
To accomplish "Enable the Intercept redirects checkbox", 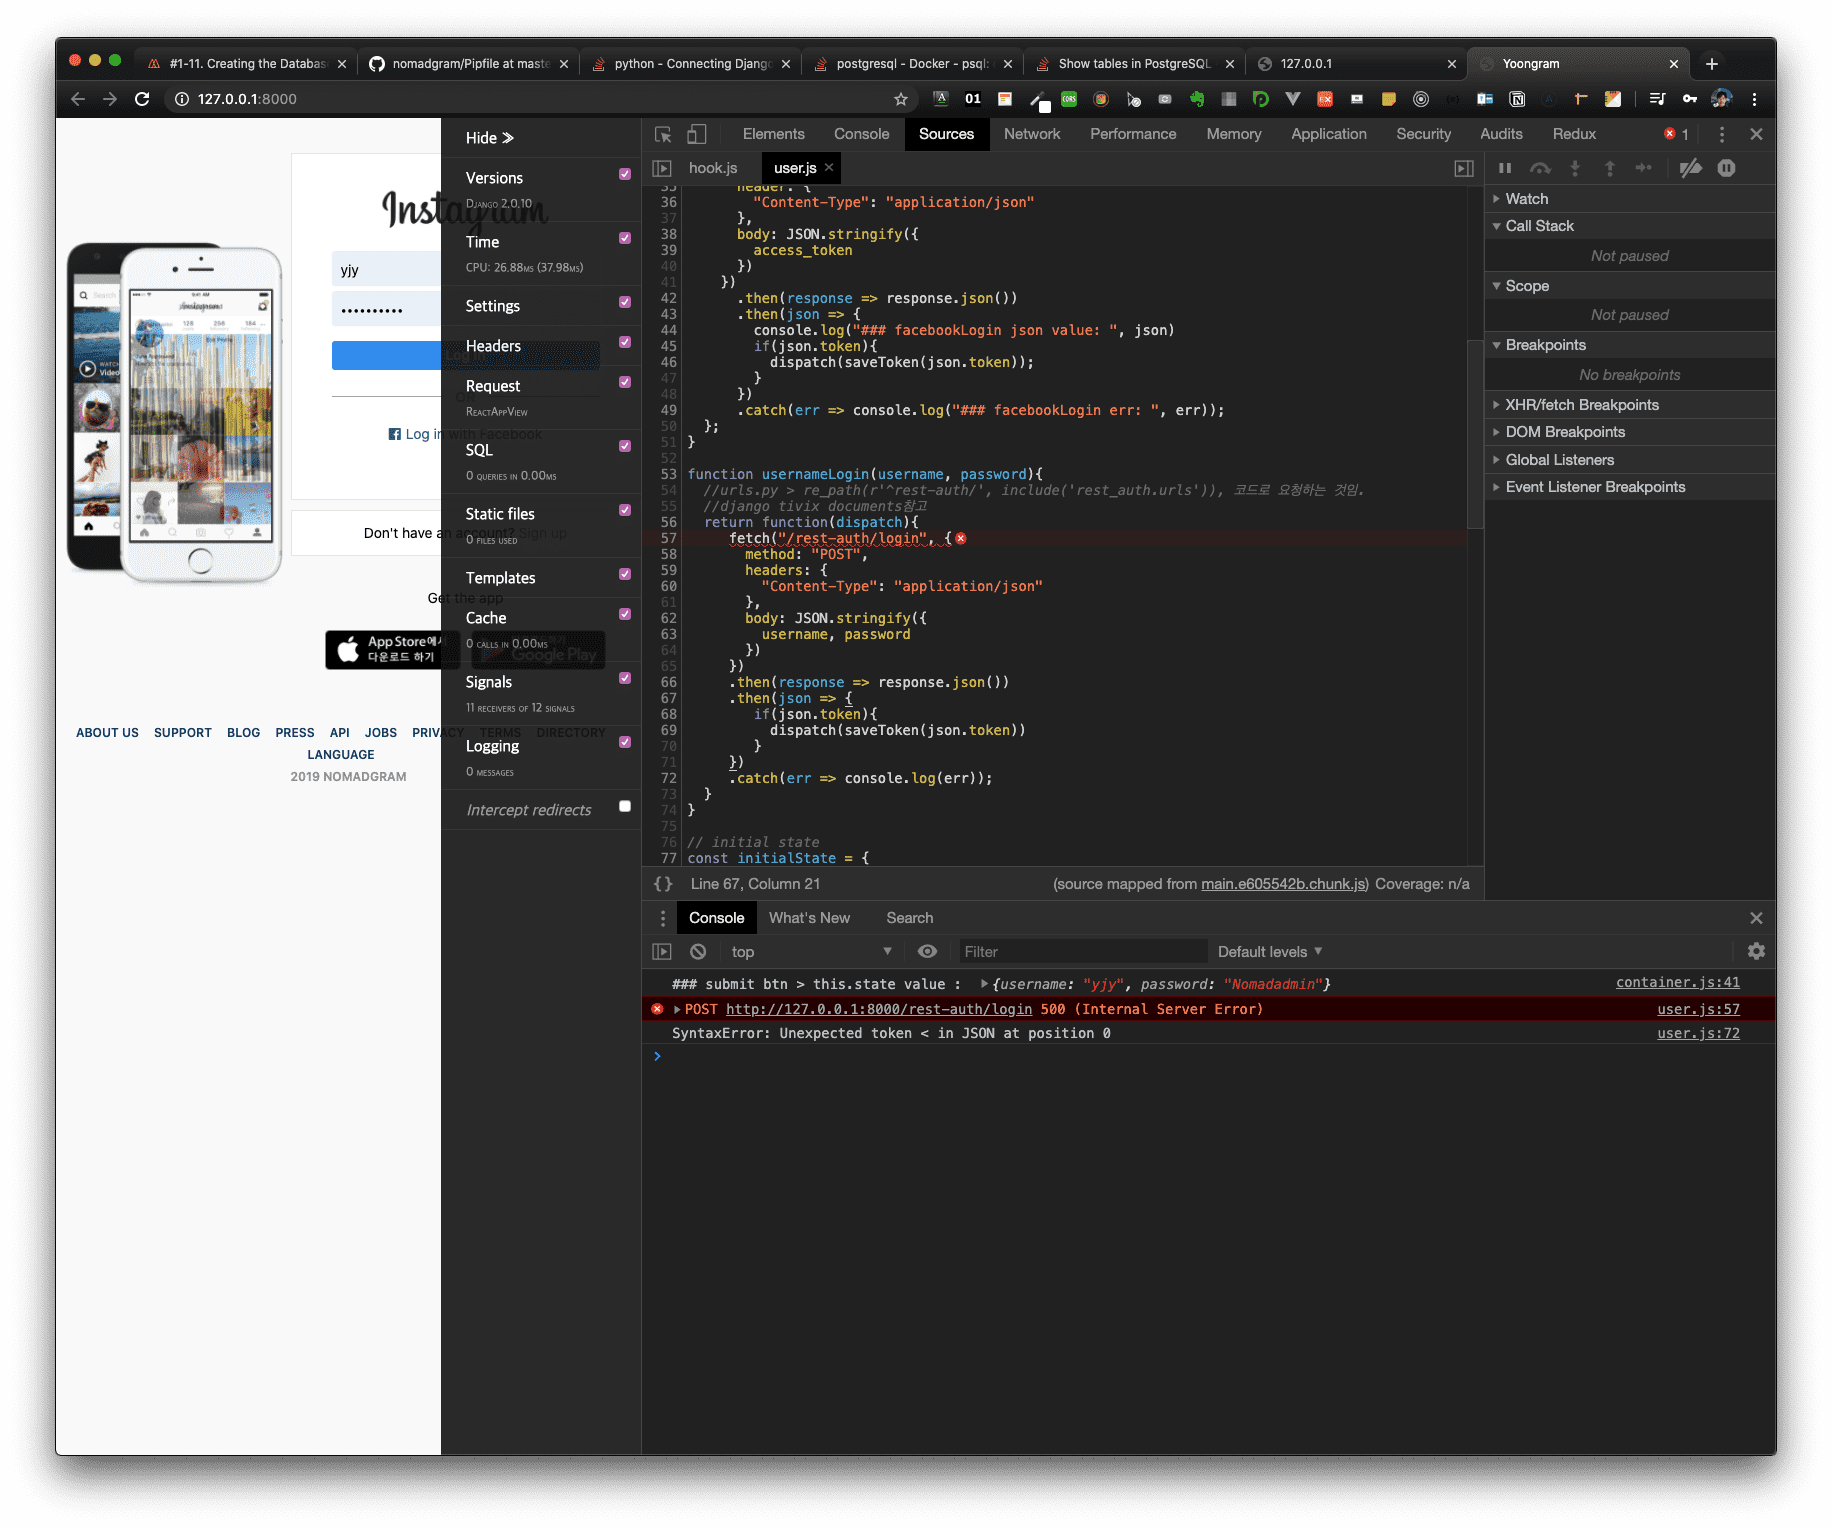I will [x=625, y=806].
